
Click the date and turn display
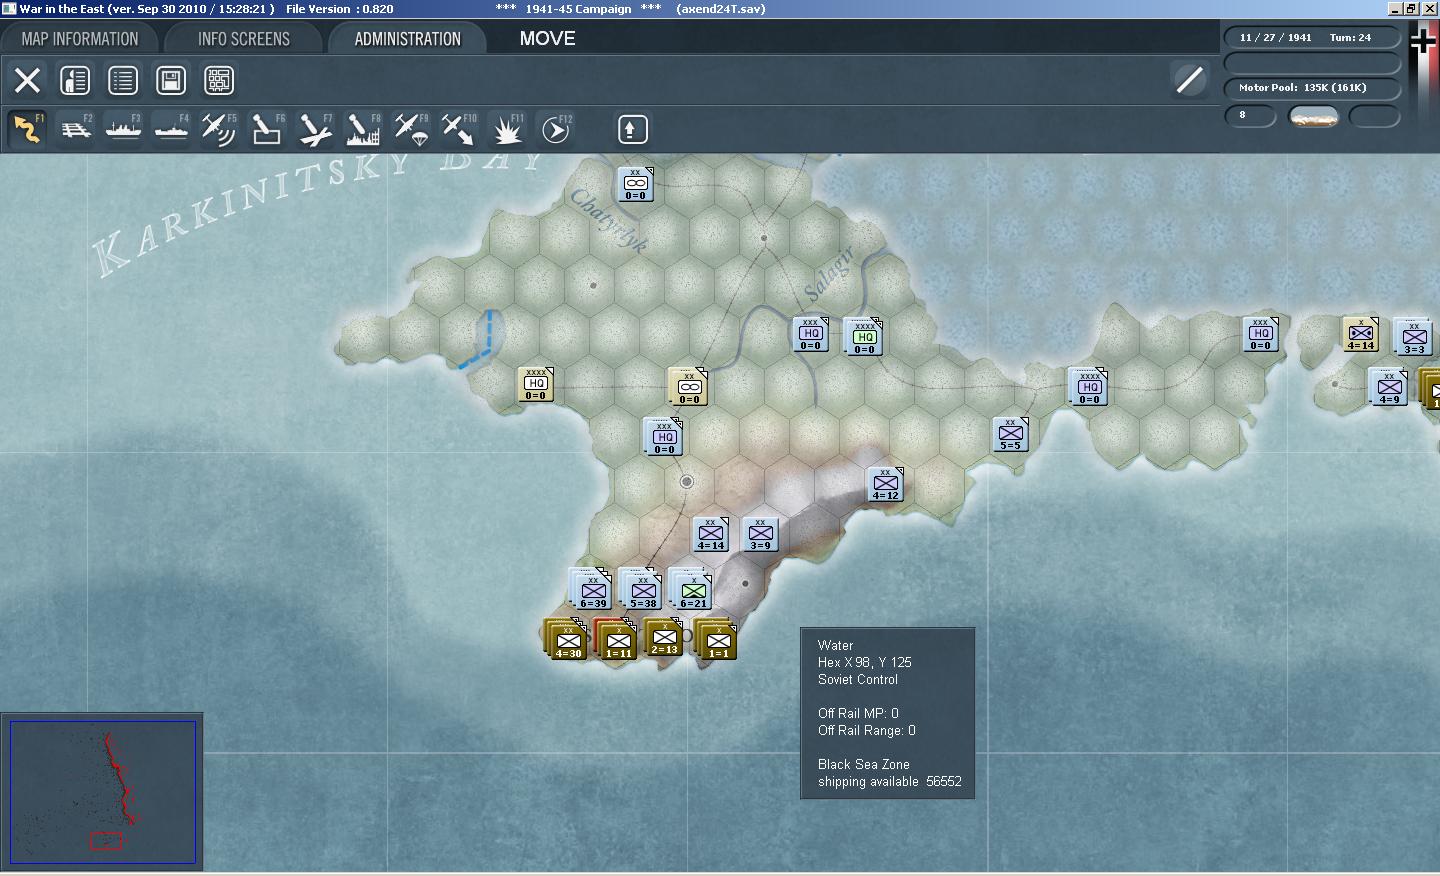pos(1312,38)
